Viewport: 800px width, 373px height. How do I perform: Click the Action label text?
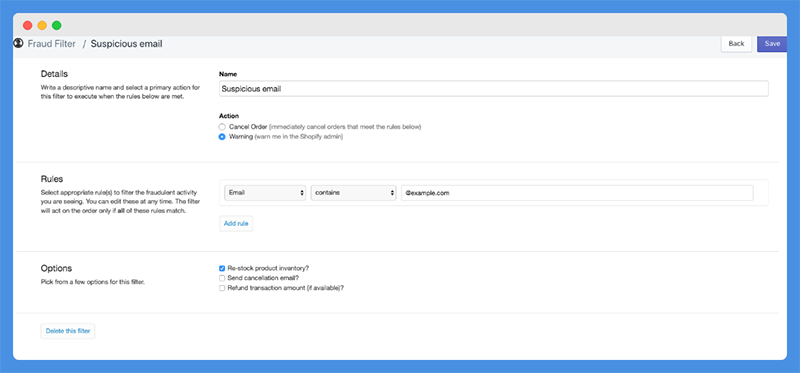tap(229, 116)
